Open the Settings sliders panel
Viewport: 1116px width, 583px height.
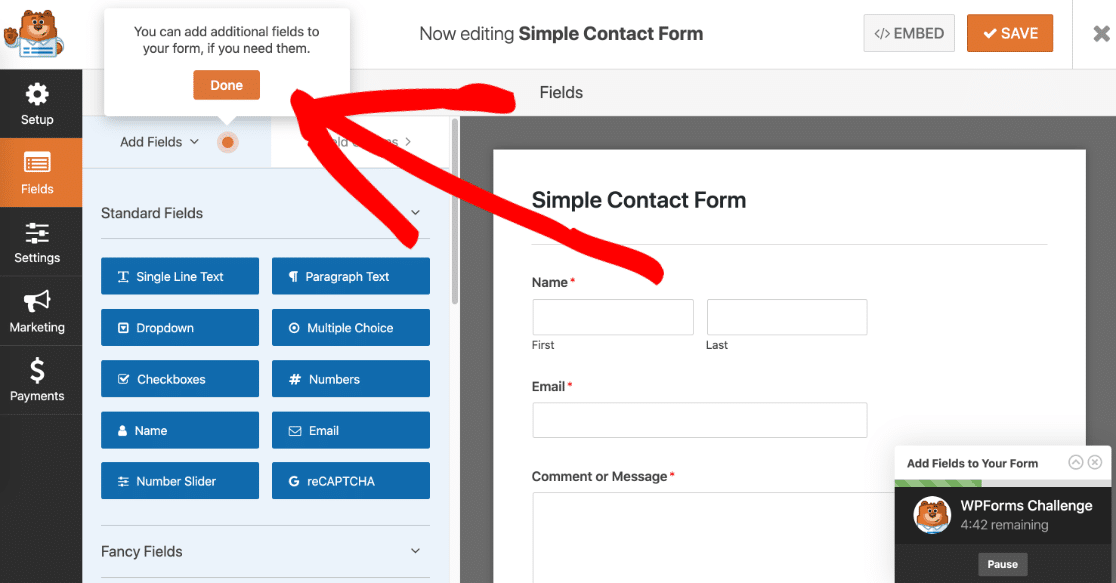37,242
